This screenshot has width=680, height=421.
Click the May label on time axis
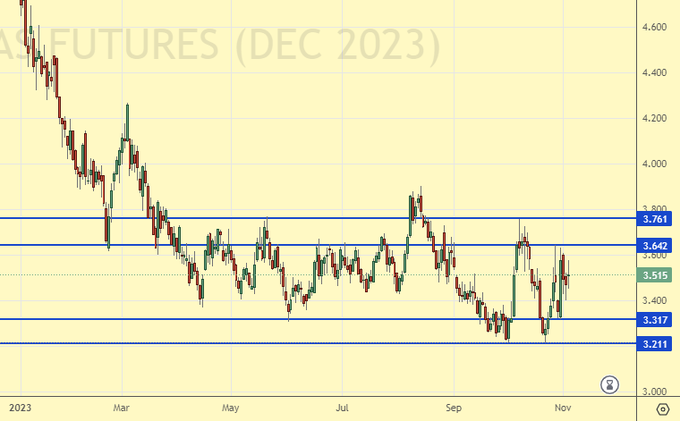[x=231, y=408]
